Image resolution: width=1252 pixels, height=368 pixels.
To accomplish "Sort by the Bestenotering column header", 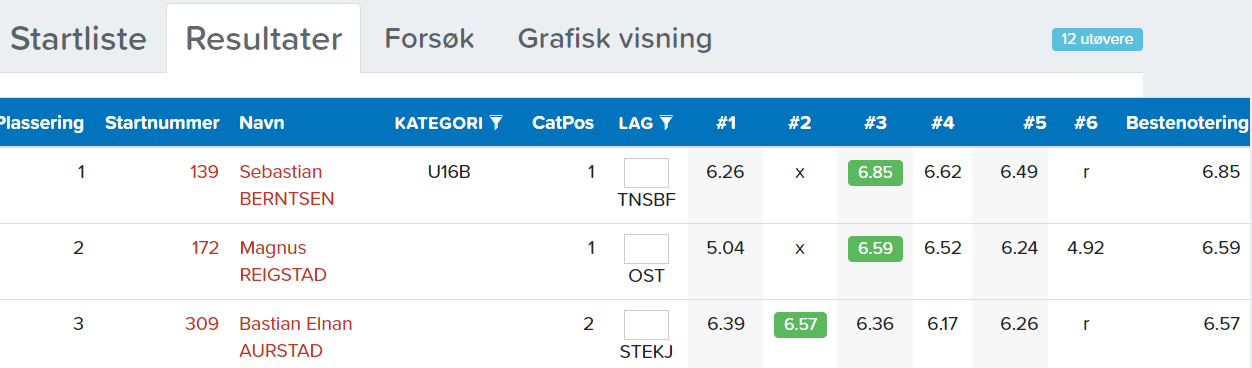I will click(x=1187, y=123).
